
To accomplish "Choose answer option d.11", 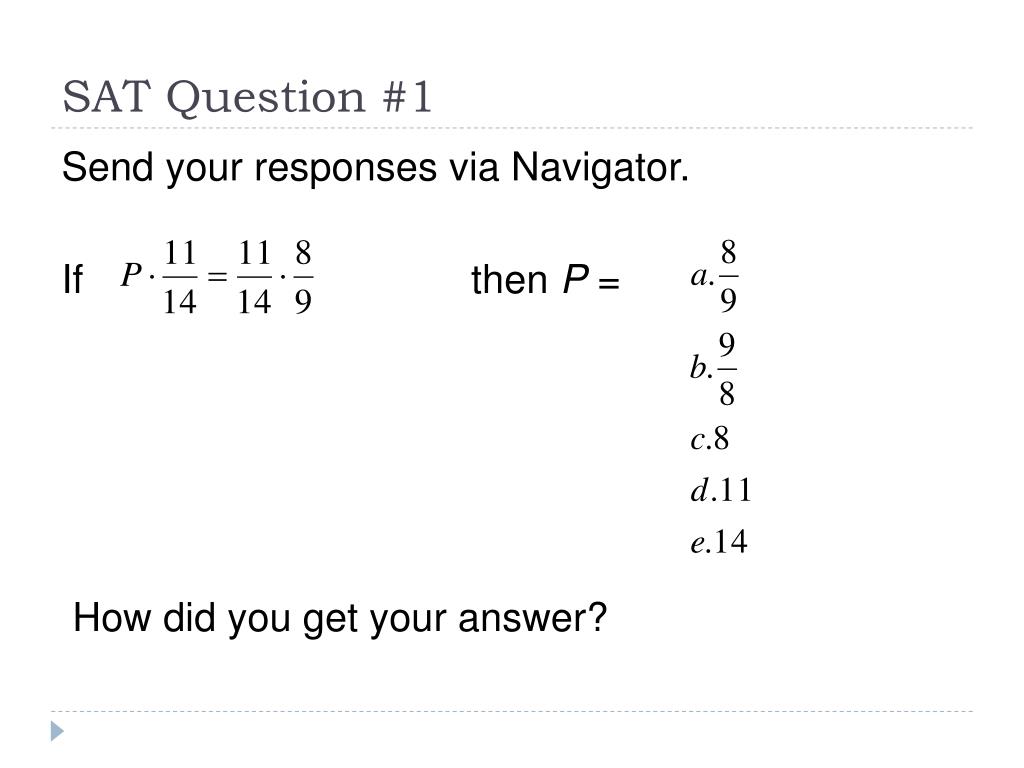I will [x=721, y=490].
